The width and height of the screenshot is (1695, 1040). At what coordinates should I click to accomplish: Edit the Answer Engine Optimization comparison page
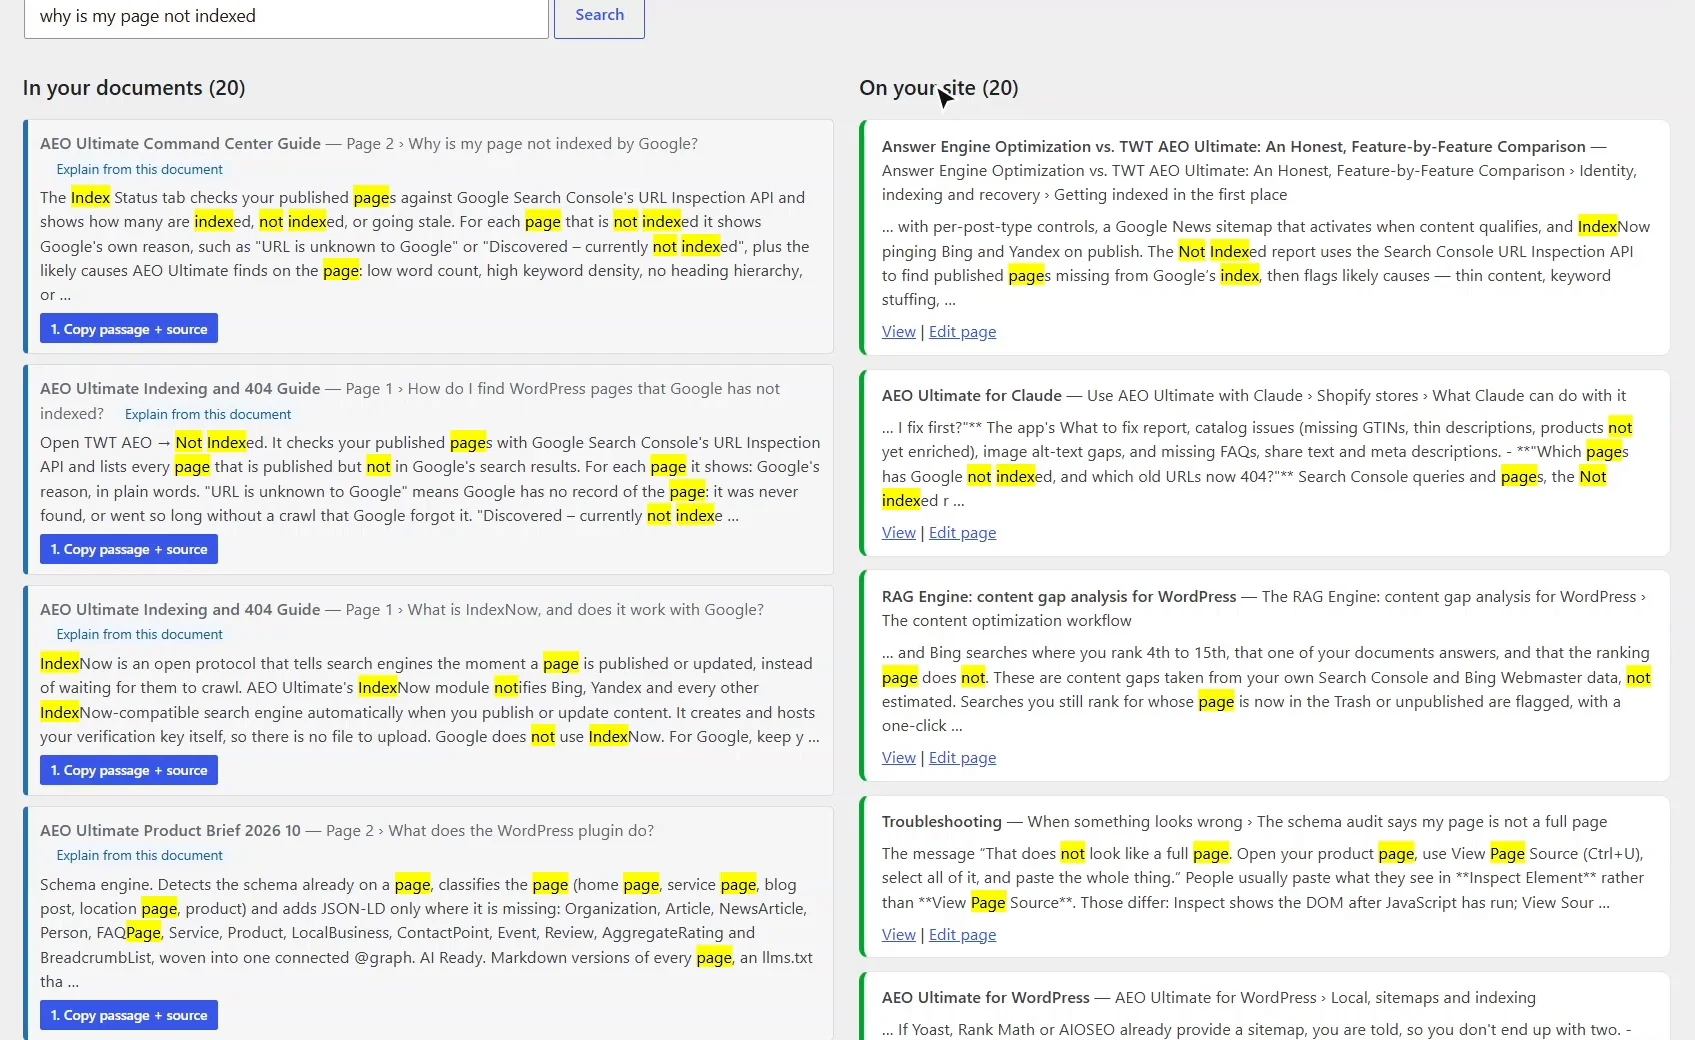tap(962, 332)
